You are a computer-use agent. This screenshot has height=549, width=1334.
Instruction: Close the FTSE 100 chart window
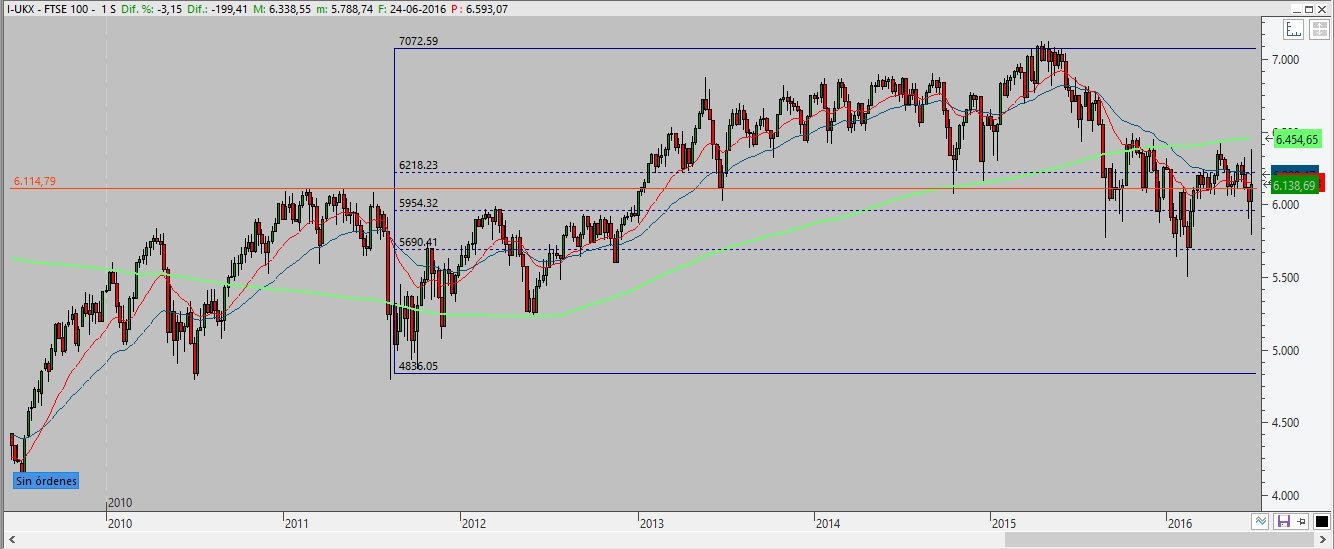pos(1322,9)
